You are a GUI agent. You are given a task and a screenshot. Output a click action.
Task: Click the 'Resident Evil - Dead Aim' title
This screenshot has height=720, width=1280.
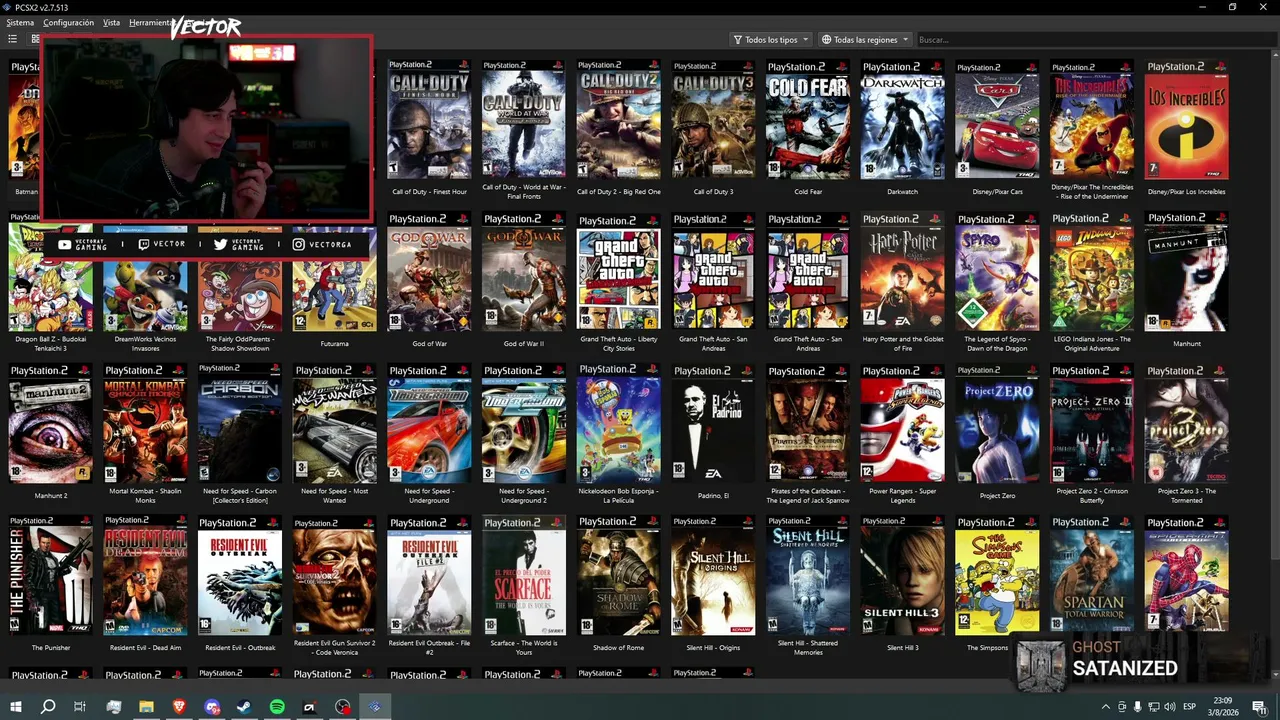coord(145,648)
